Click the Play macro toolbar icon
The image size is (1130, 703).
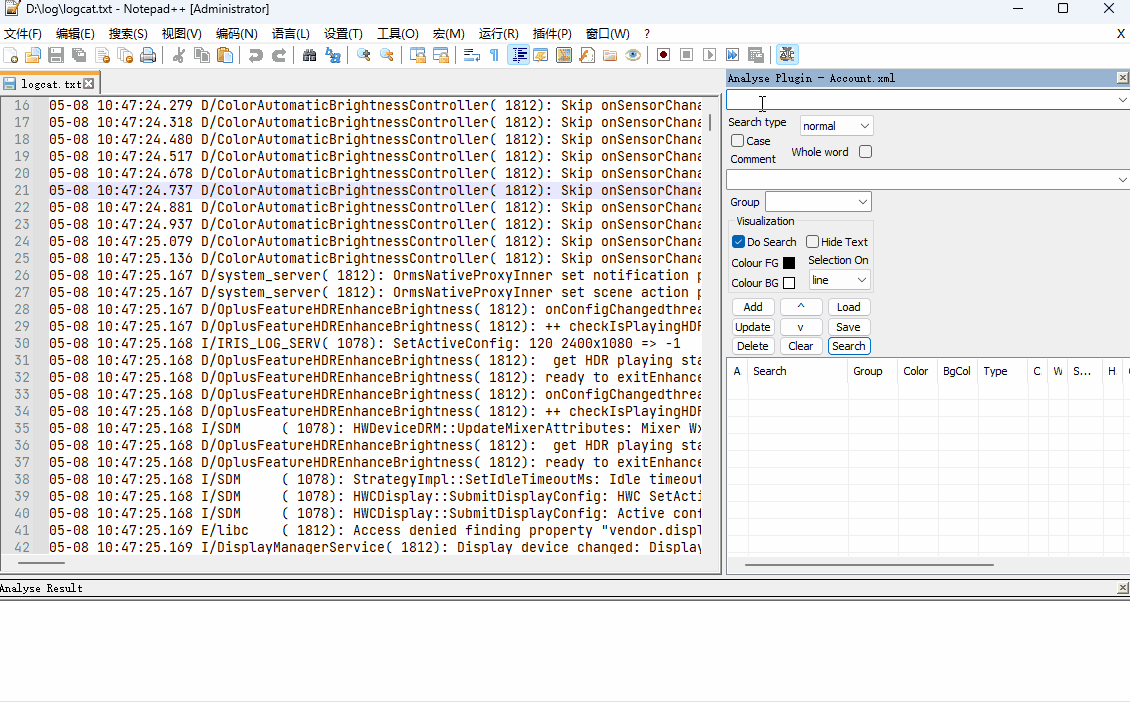[710, 55]
